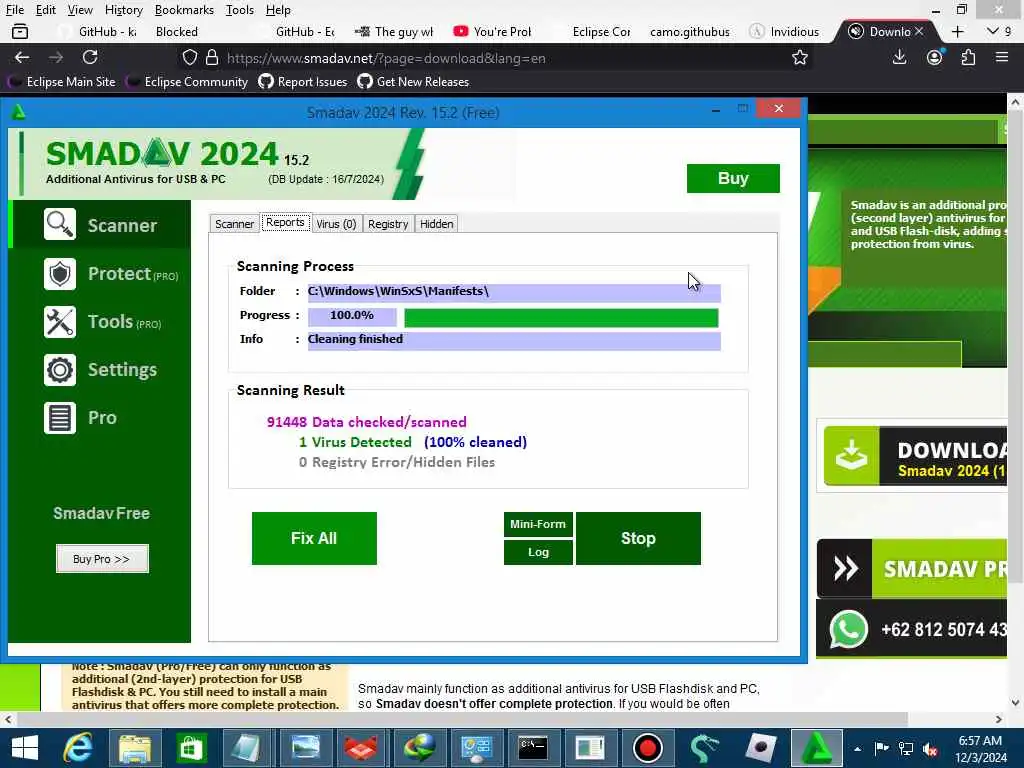Open the Firefox hamburger application menu
Image resolution: width=1024 pixels, height=768 pixels.
1002,57
